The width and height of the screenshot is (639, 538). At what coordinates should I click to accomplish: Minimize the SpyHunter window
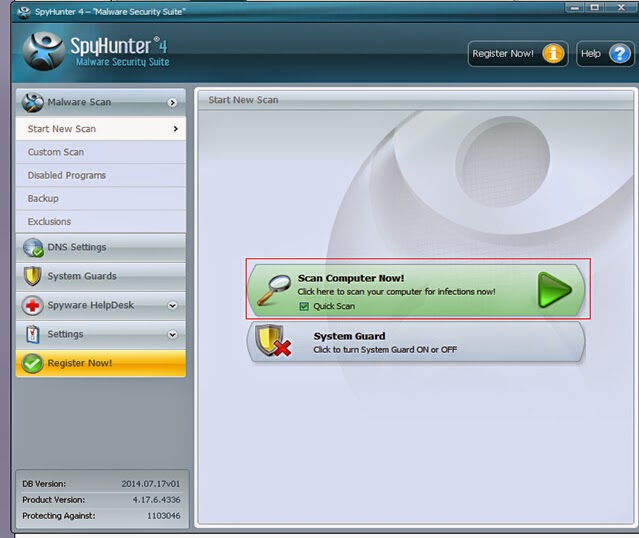(x=575, y=7)
